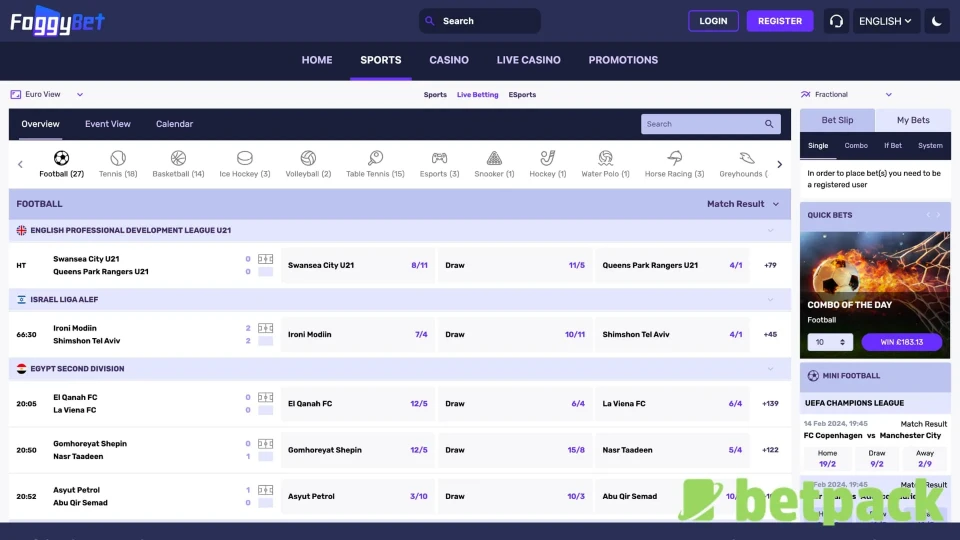This screenshot has width=960, height=540.
Task: Open PROMOTIONS in main navigation
Action: click(x=623, y=60)
